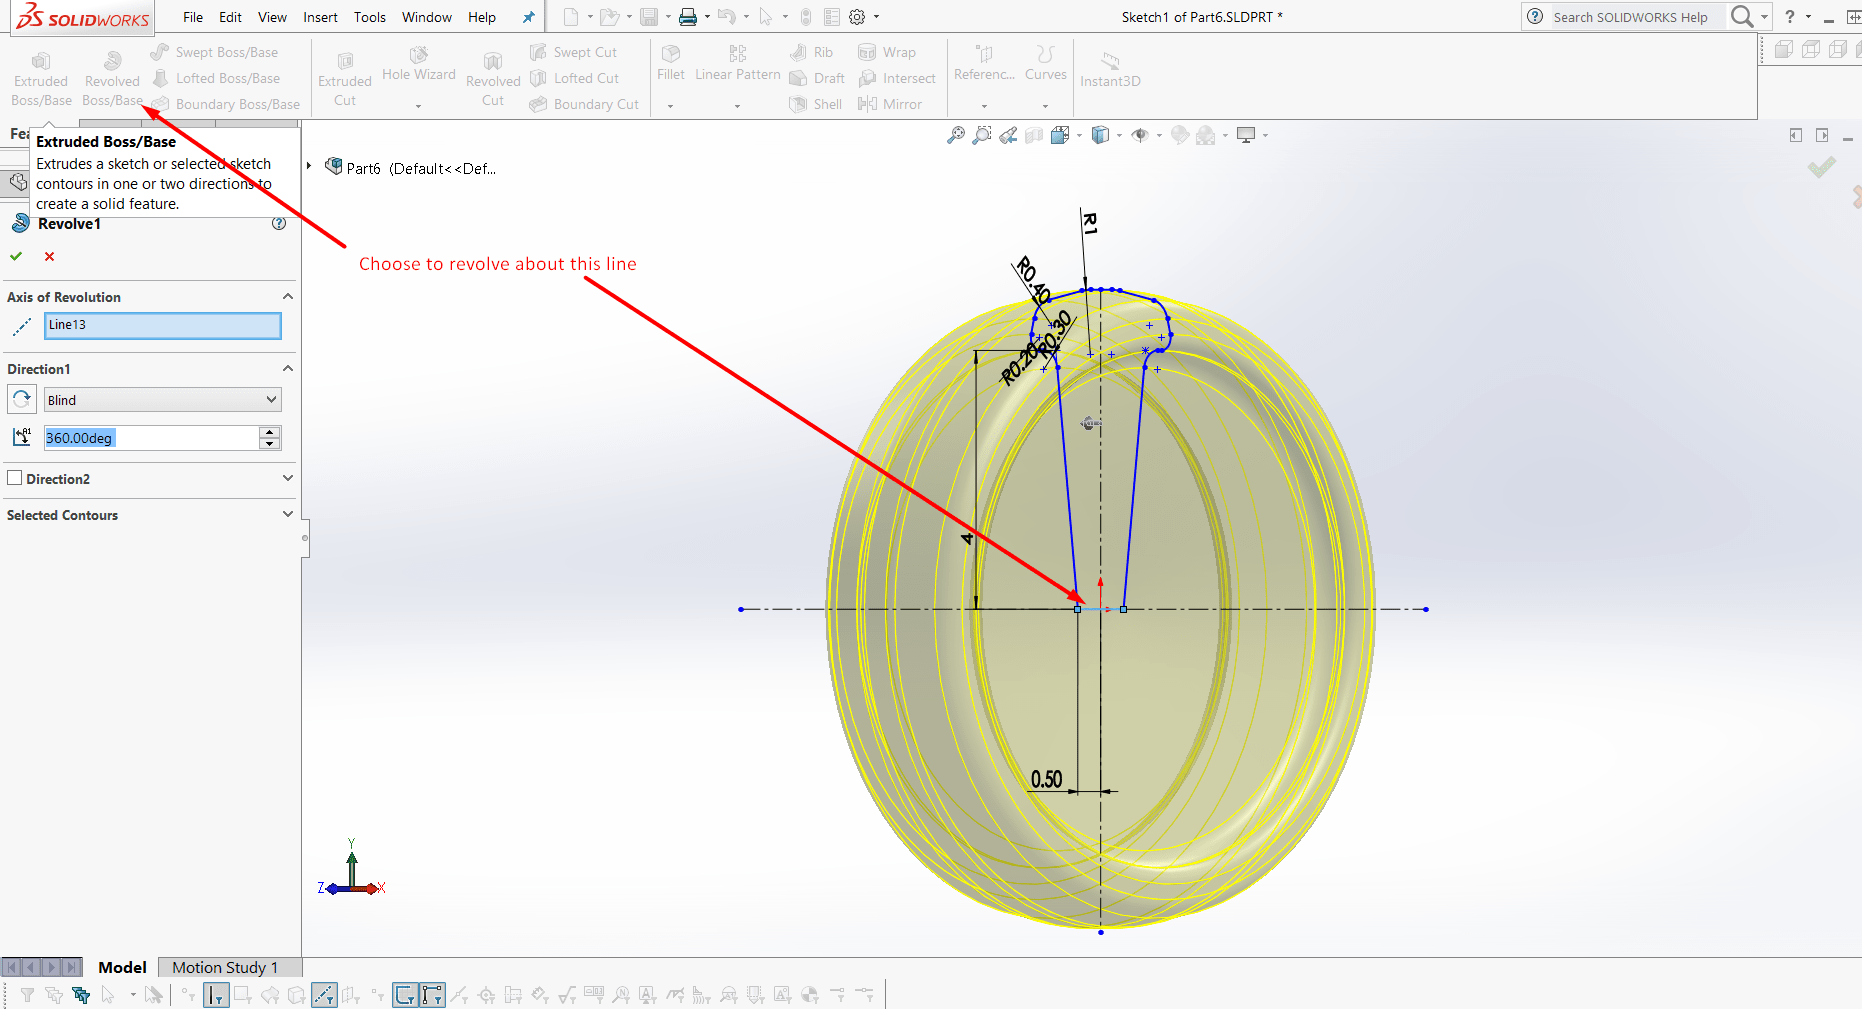This screenshot has height=1009, width=1862.
Task: Click the Draft feature tool
Action: tap(817, 78)
